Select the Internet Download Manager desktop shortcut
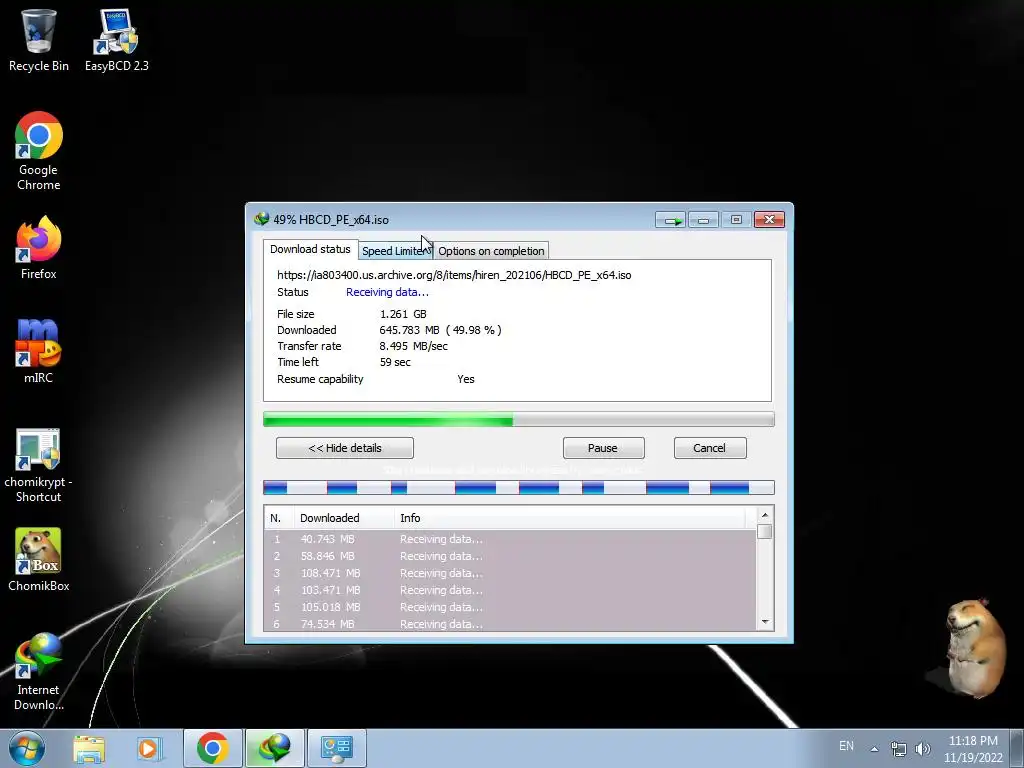 [x=39, y=671]
